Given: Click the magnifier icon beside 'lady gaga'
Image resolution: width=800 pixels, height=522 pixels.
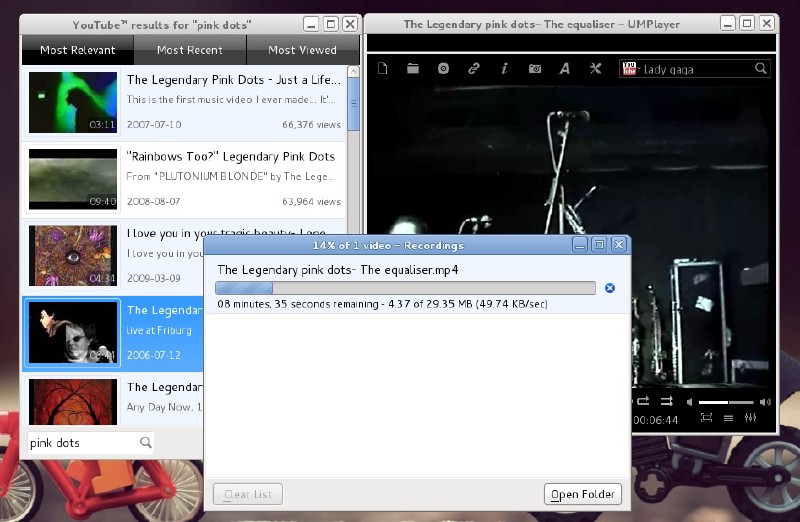Looking at the screenshot, I should 760,68.
